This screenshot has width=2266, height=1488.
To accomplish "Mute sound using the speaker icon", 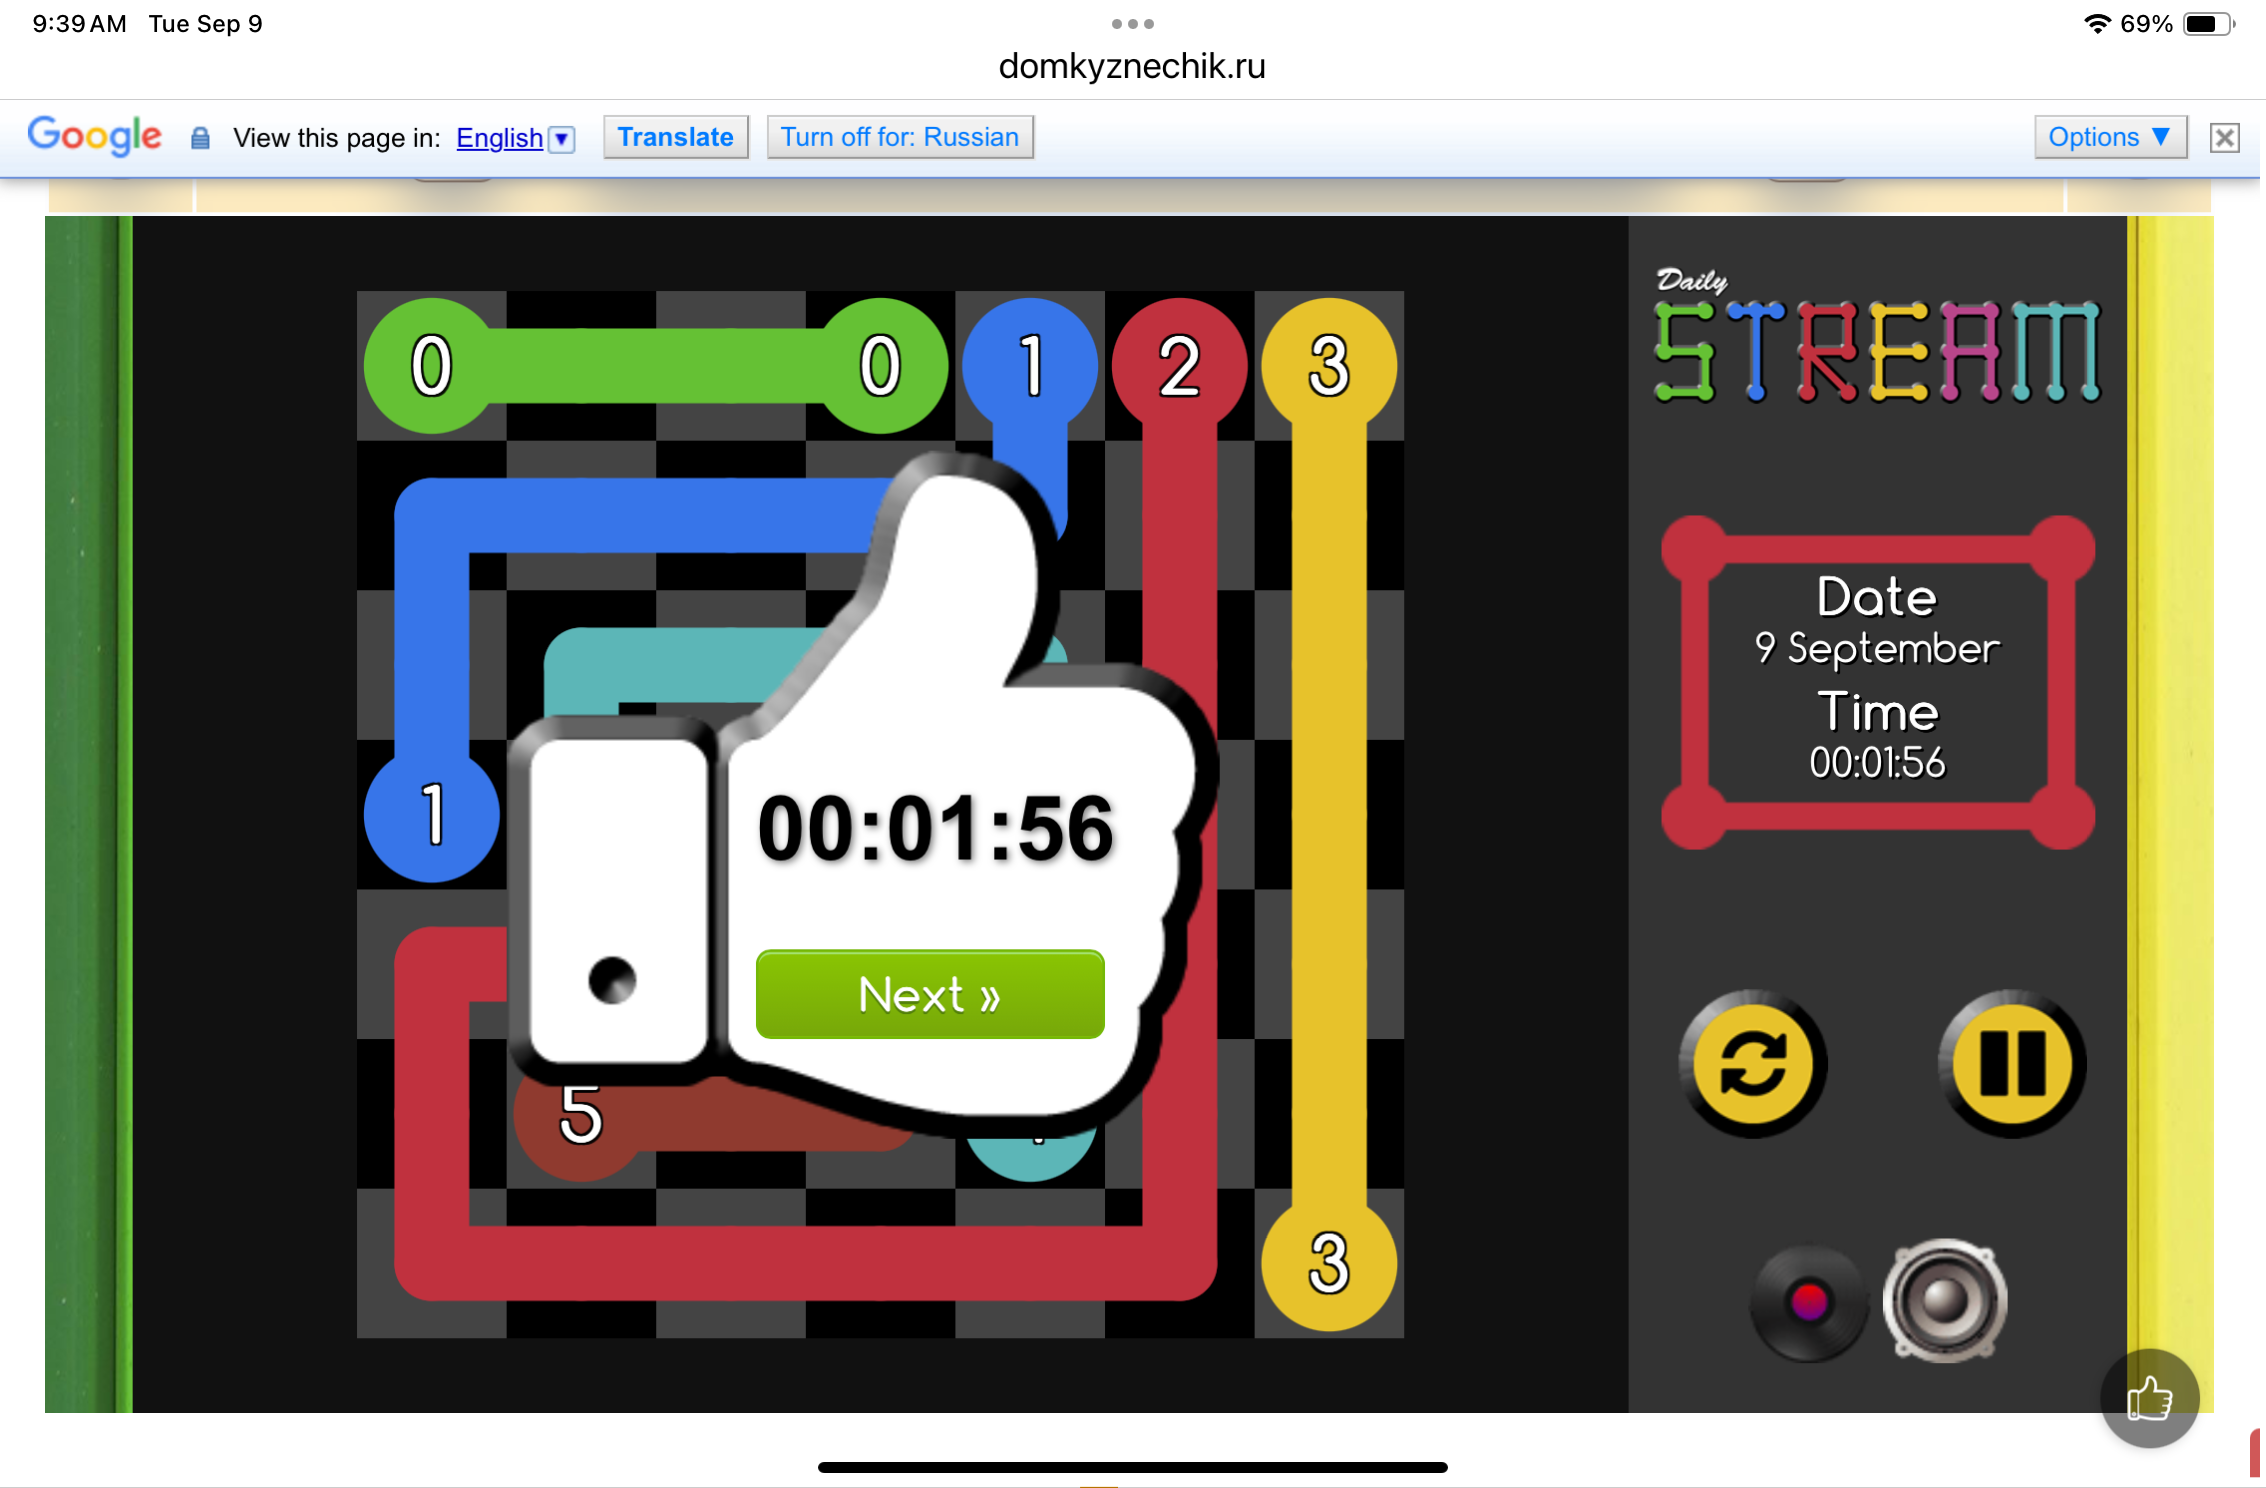I will click(x=1944, y=1300).
